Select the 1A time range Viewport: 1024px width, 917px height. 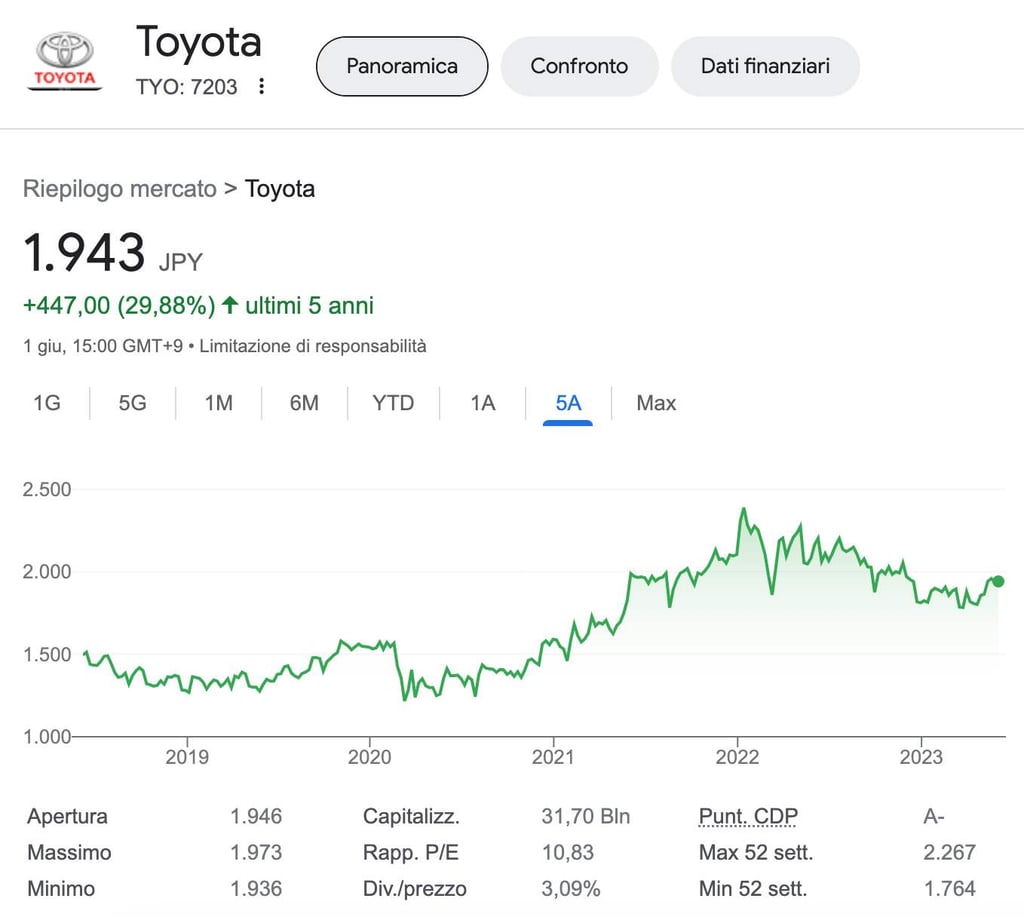tap(481, 403)
